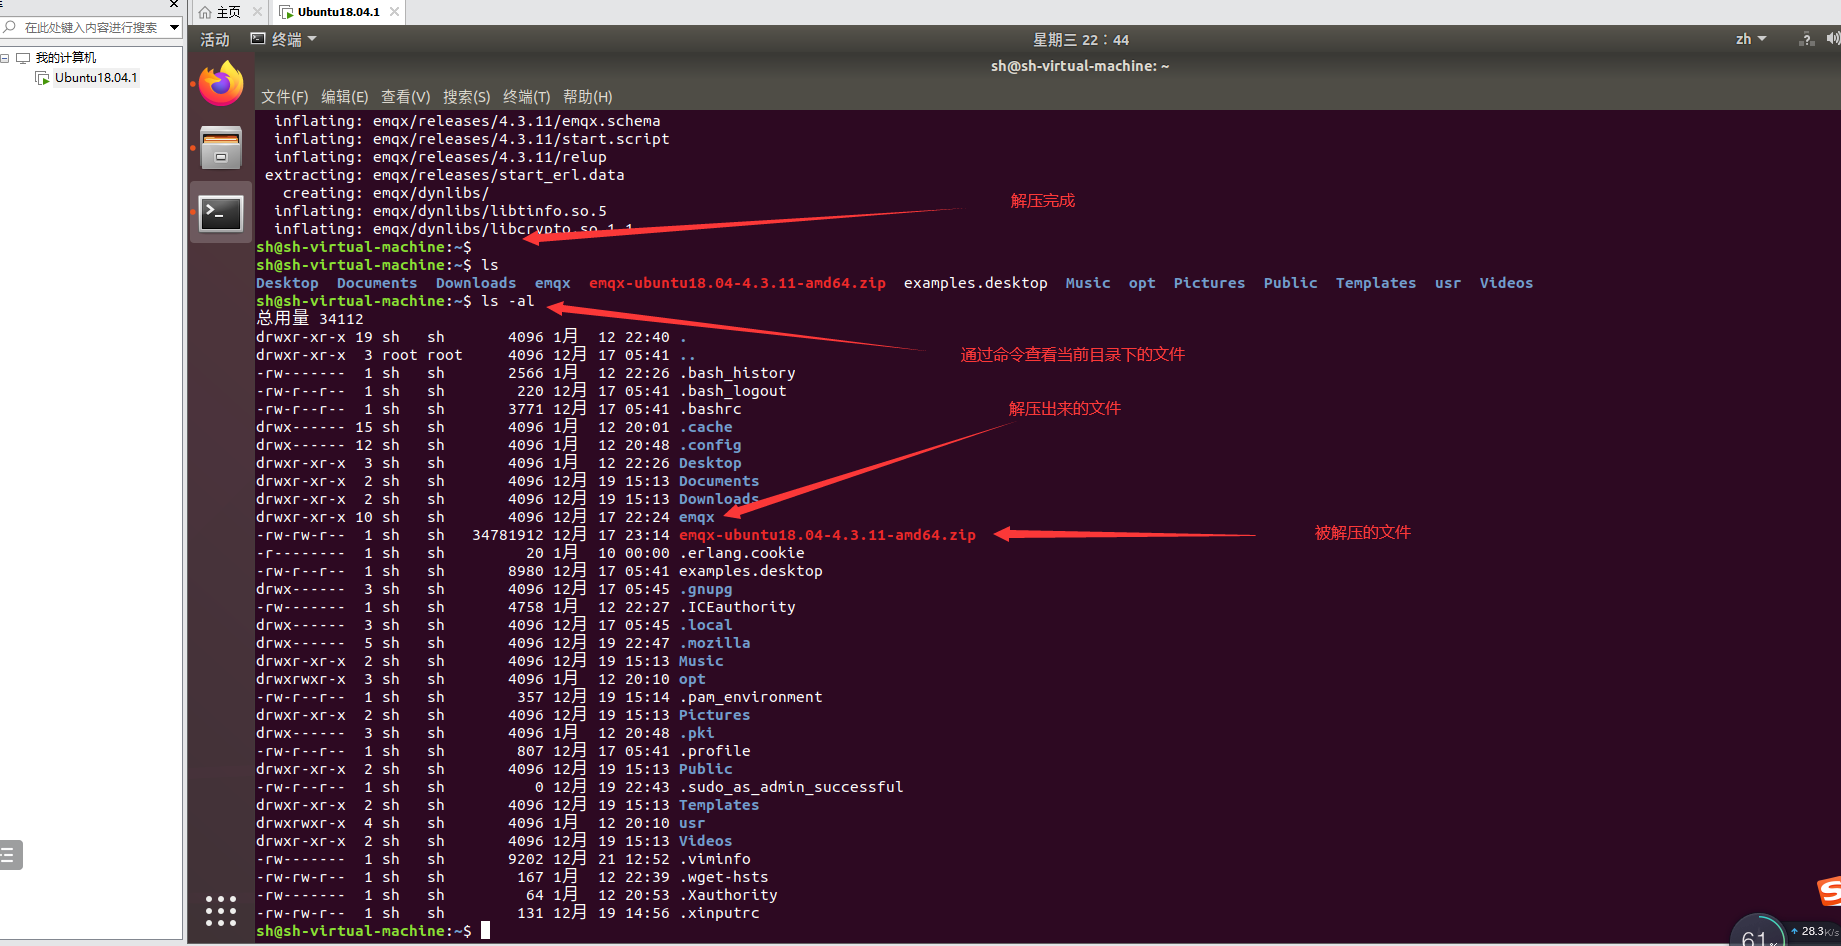Viewport: 1841px width, 946px height.
Task: Click the 活动 activities button
Action: 215,40
